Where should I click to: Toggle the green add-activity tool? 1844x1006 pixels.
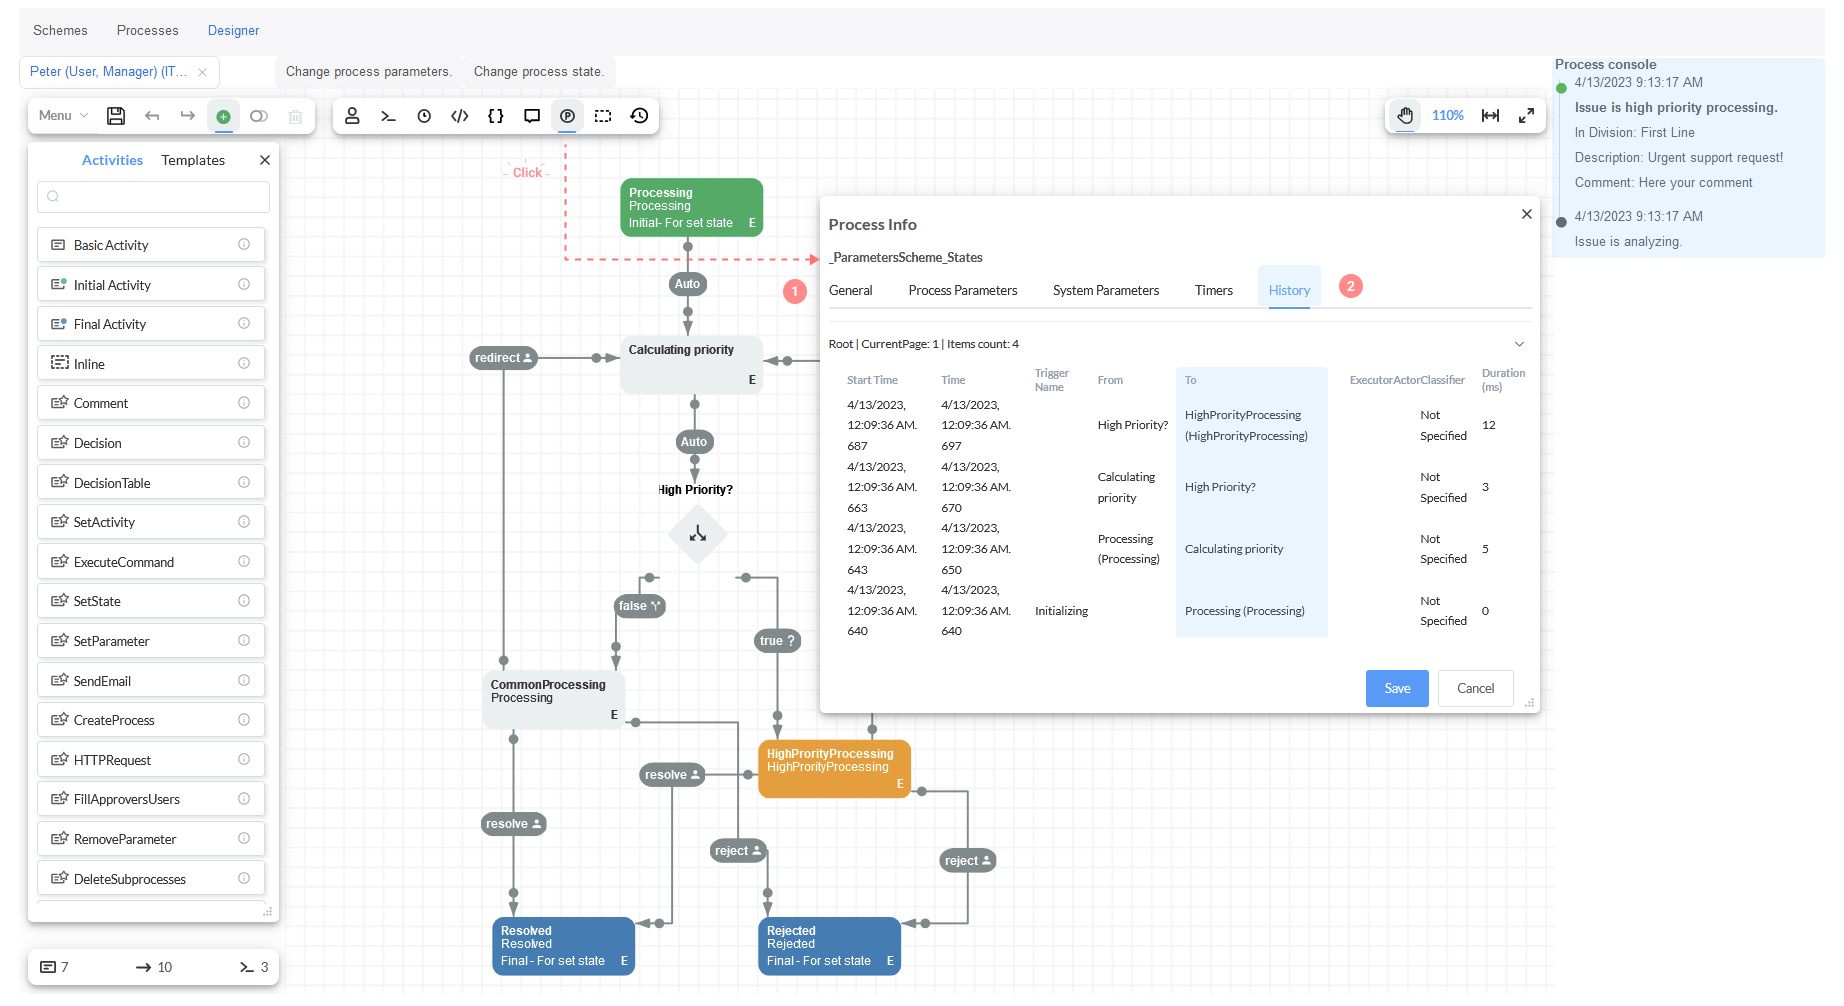[x=223, y=116]
